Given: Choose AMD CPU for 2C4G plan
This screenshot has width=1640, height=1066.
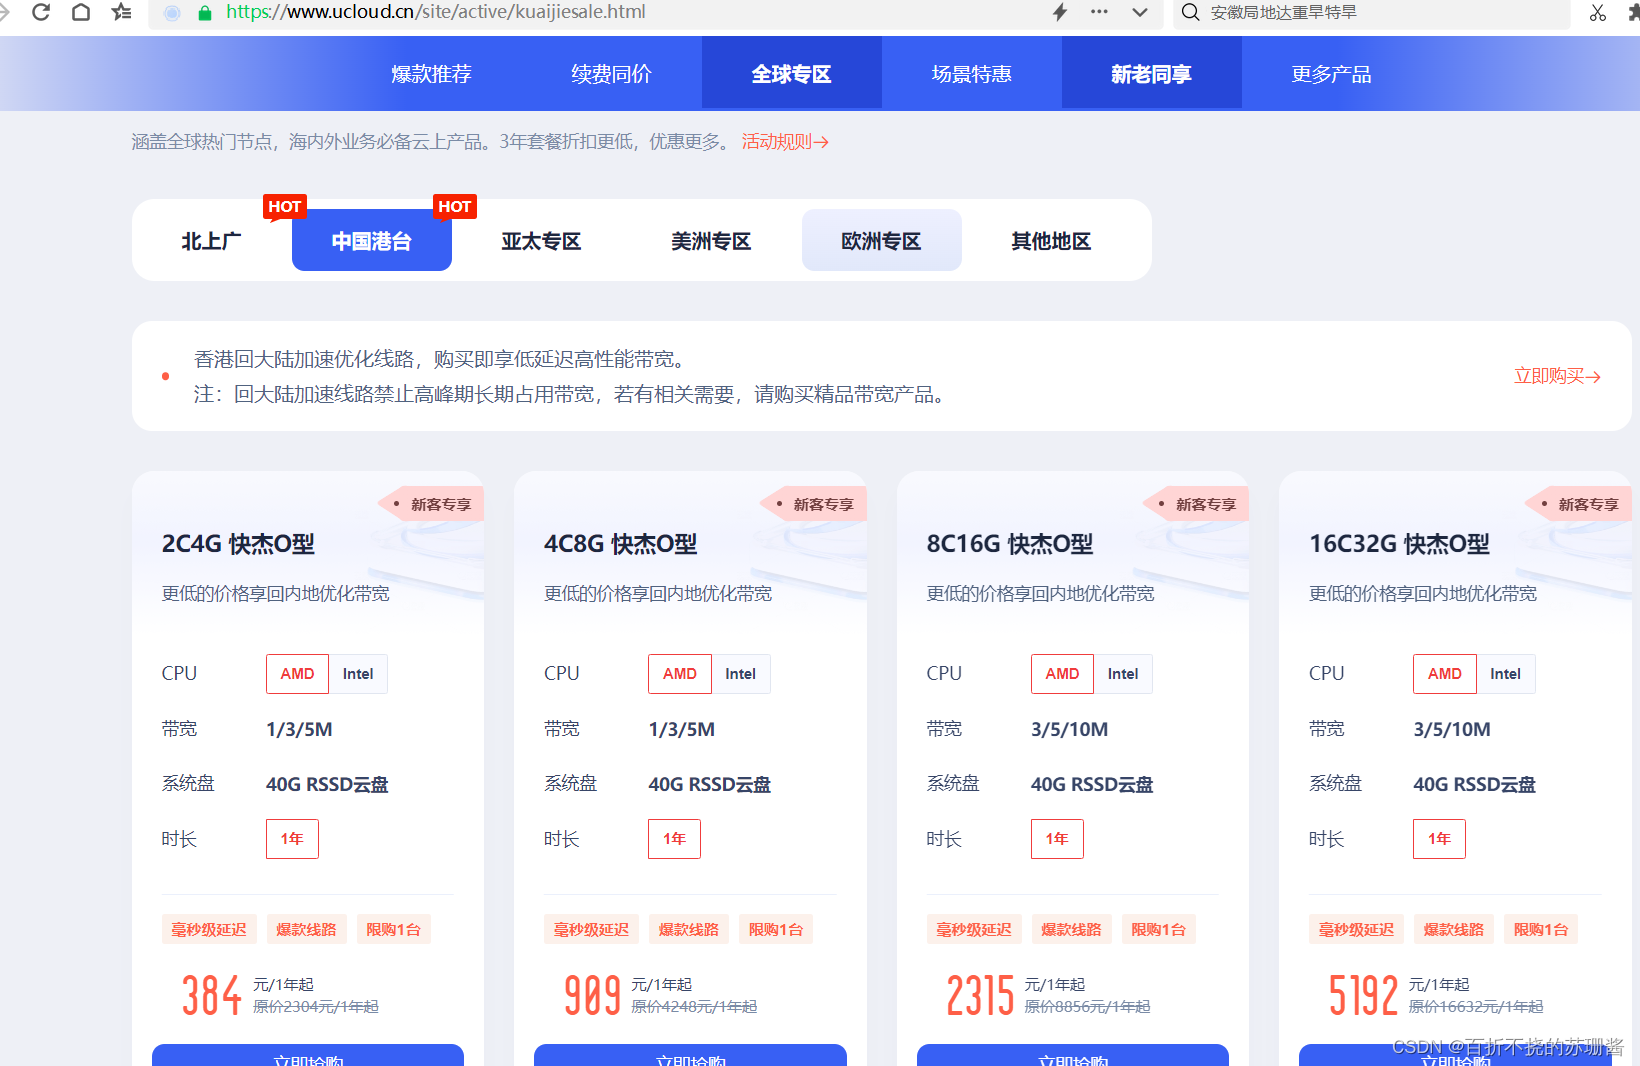Looking at the screenshot, I should (297, 674).
